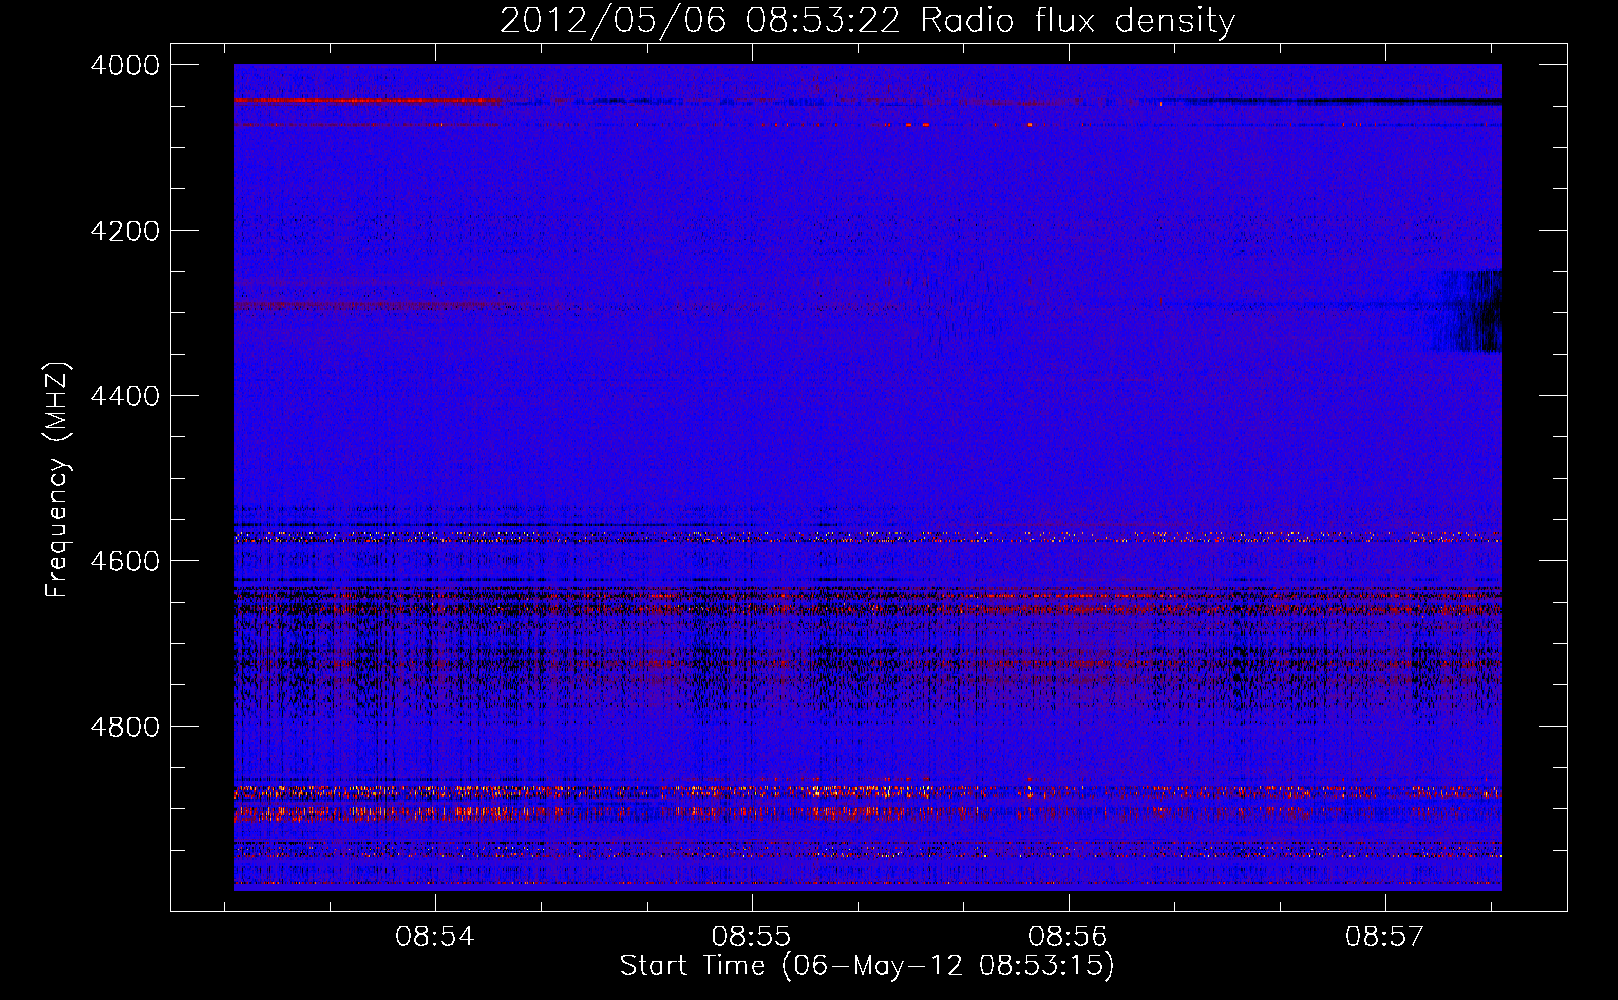The image size is (1618, 1000).
Task: Click the plot title '2012/05/06 08:53:22 Radio flux density'
Action: pos(867,20)
